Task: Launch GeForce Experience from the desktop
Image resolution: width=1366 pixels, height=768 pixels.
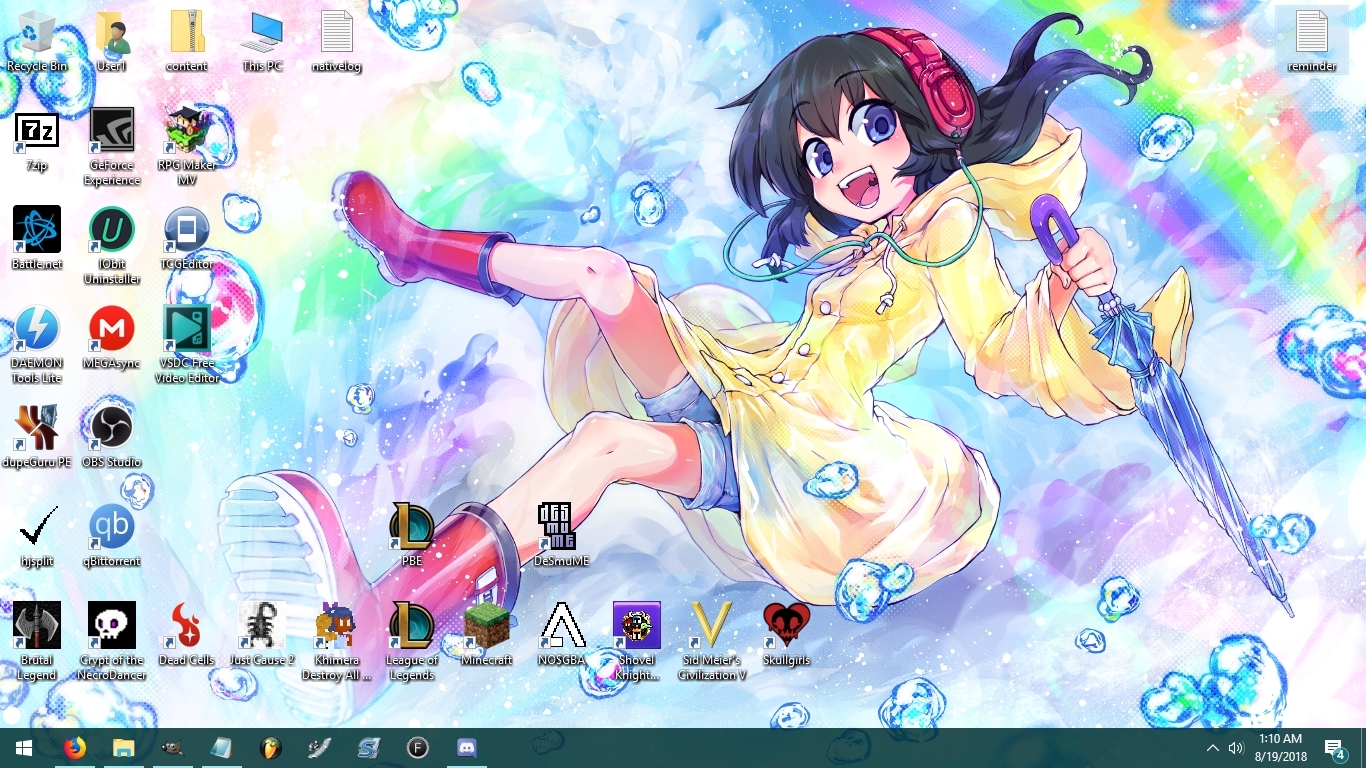Action: 112,146
